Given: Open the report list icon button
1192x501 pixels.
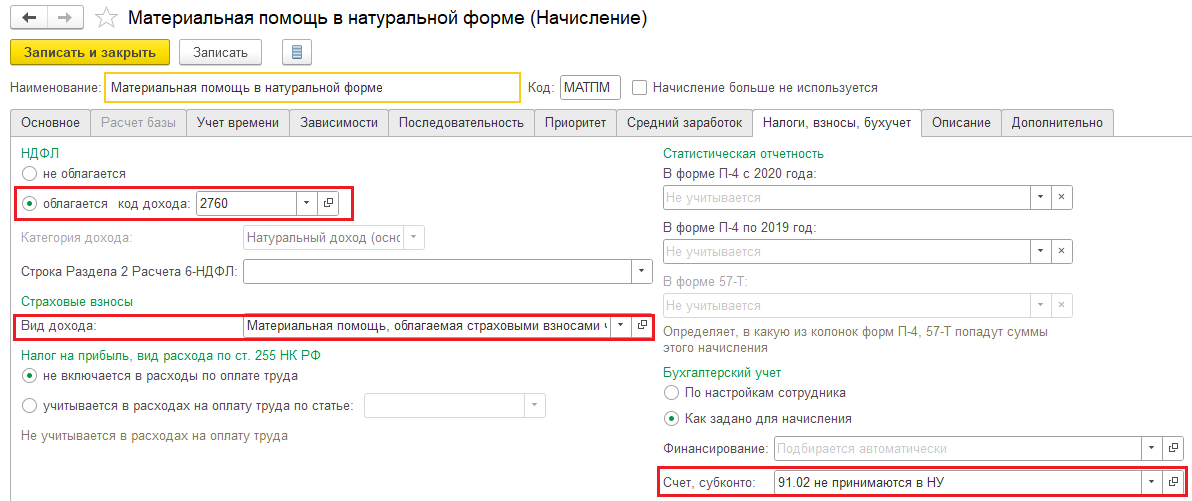Looking at the screenshot, I should pos(298,51).
